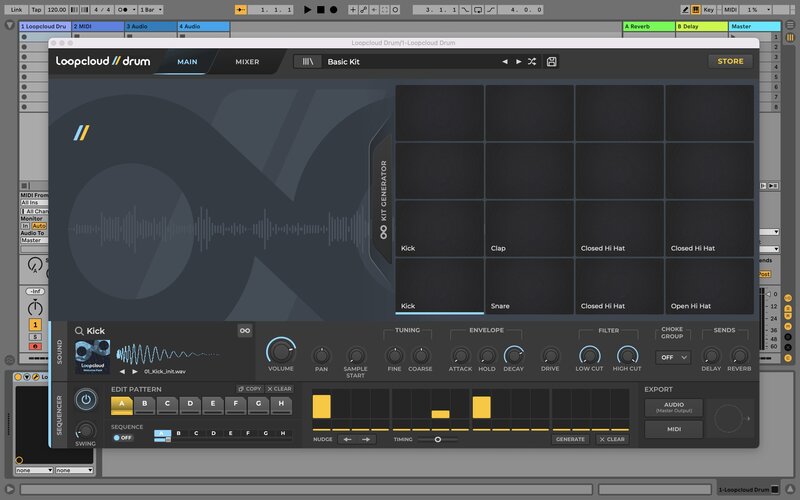Select edit pattern D
800x500 pixels.
190,405
